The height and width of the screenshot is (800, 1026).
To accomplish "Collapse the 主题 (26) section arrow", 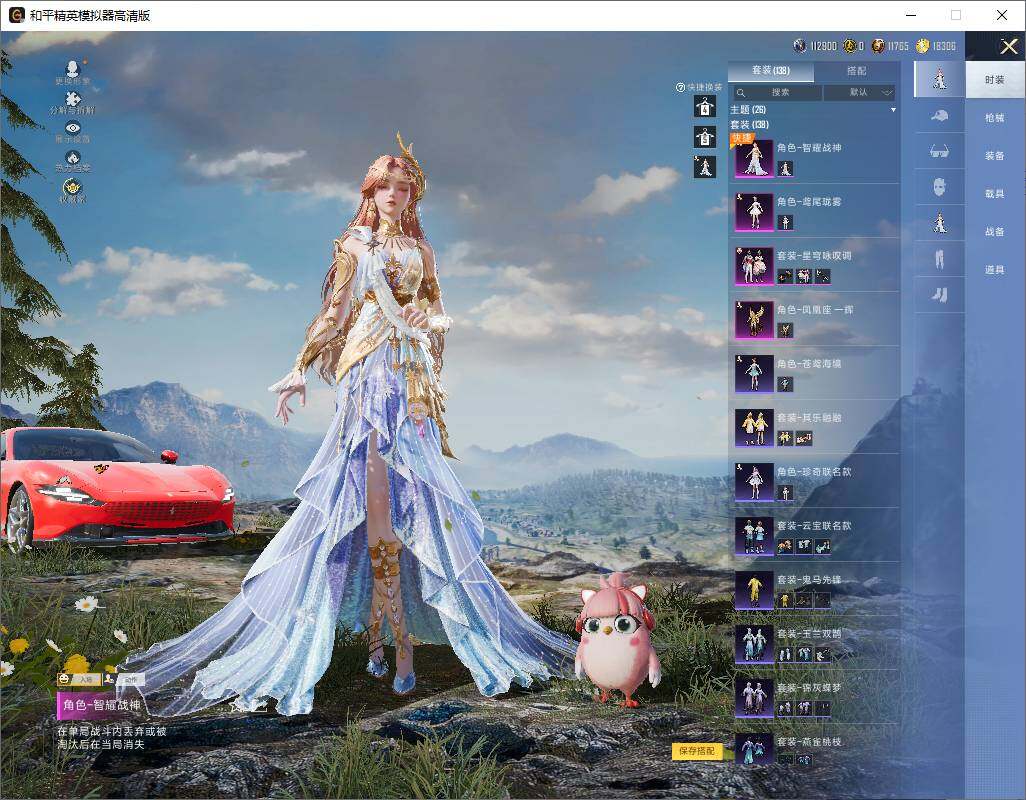I will click(893, 110).
